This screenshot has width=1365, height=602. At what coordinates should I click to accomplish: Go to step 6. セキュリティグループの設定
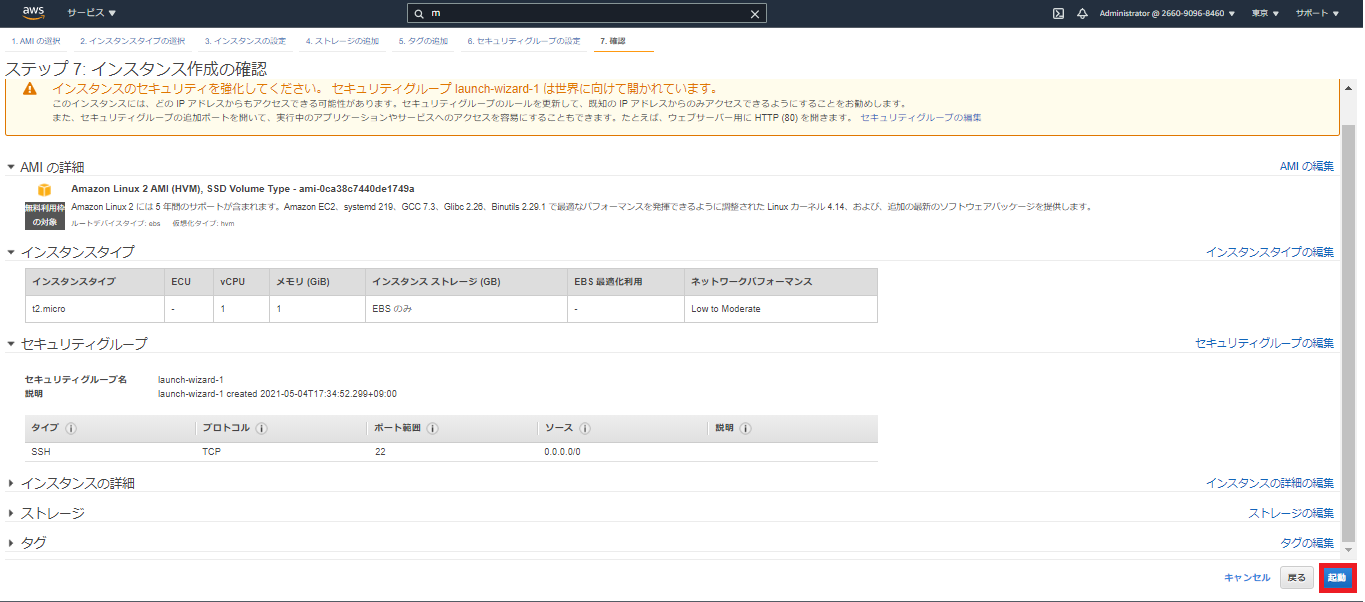click(524, 41)
